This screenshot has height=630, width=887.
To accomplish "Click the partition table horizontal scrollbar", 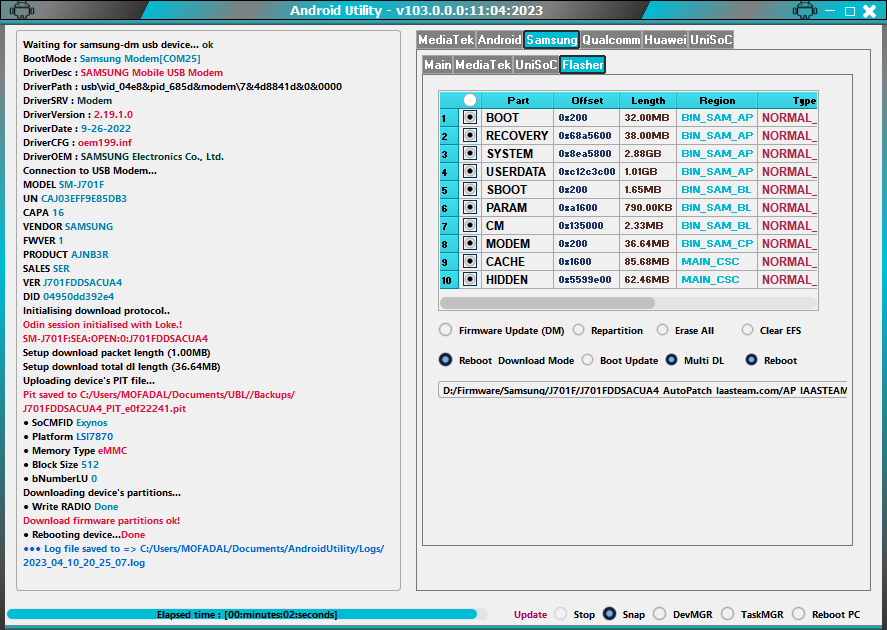I will 548,303.
